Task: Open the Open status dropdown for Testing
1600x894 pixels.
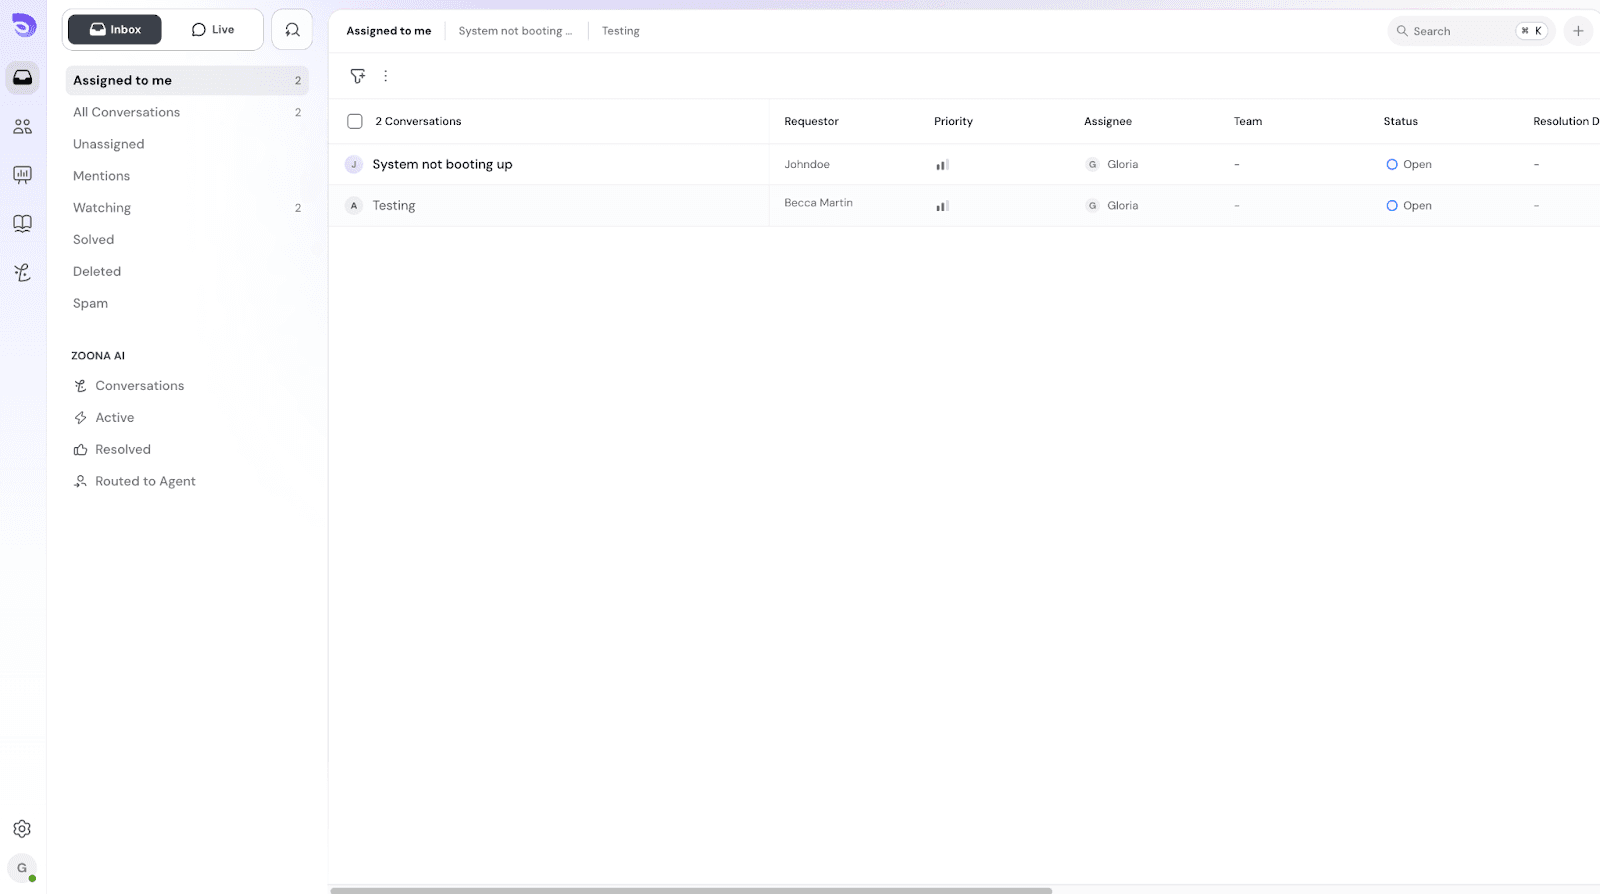Action: (x=1409, y=206)
